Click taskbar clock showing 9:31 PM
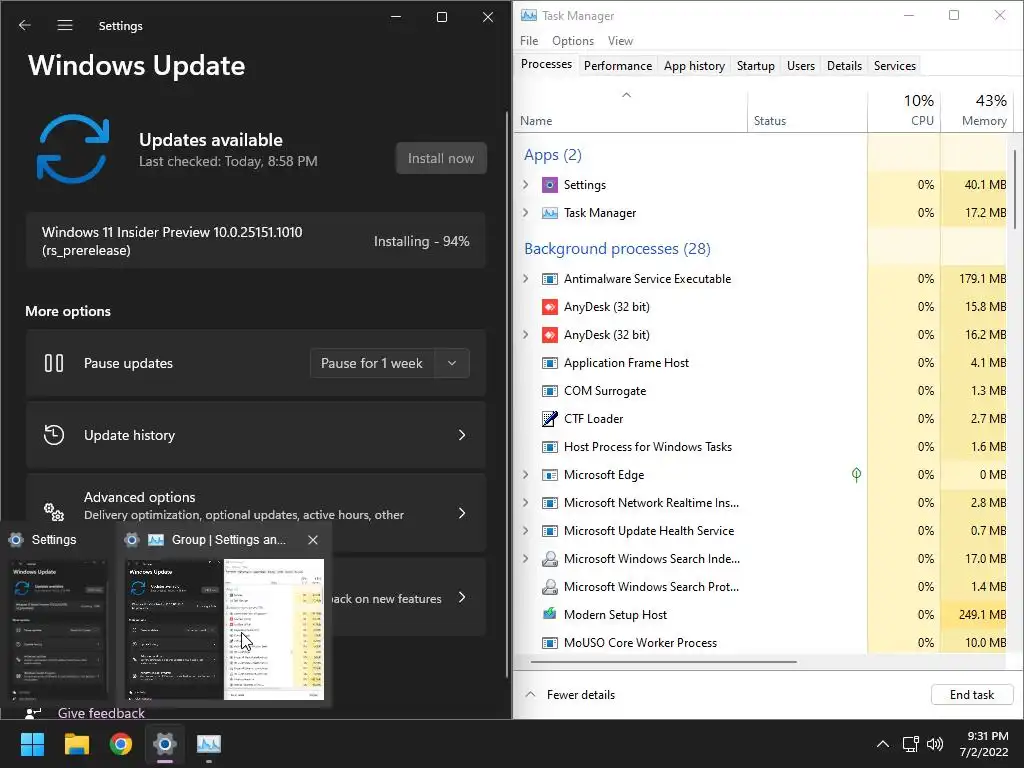1024x768 pixels. click(x=984, y=744)
